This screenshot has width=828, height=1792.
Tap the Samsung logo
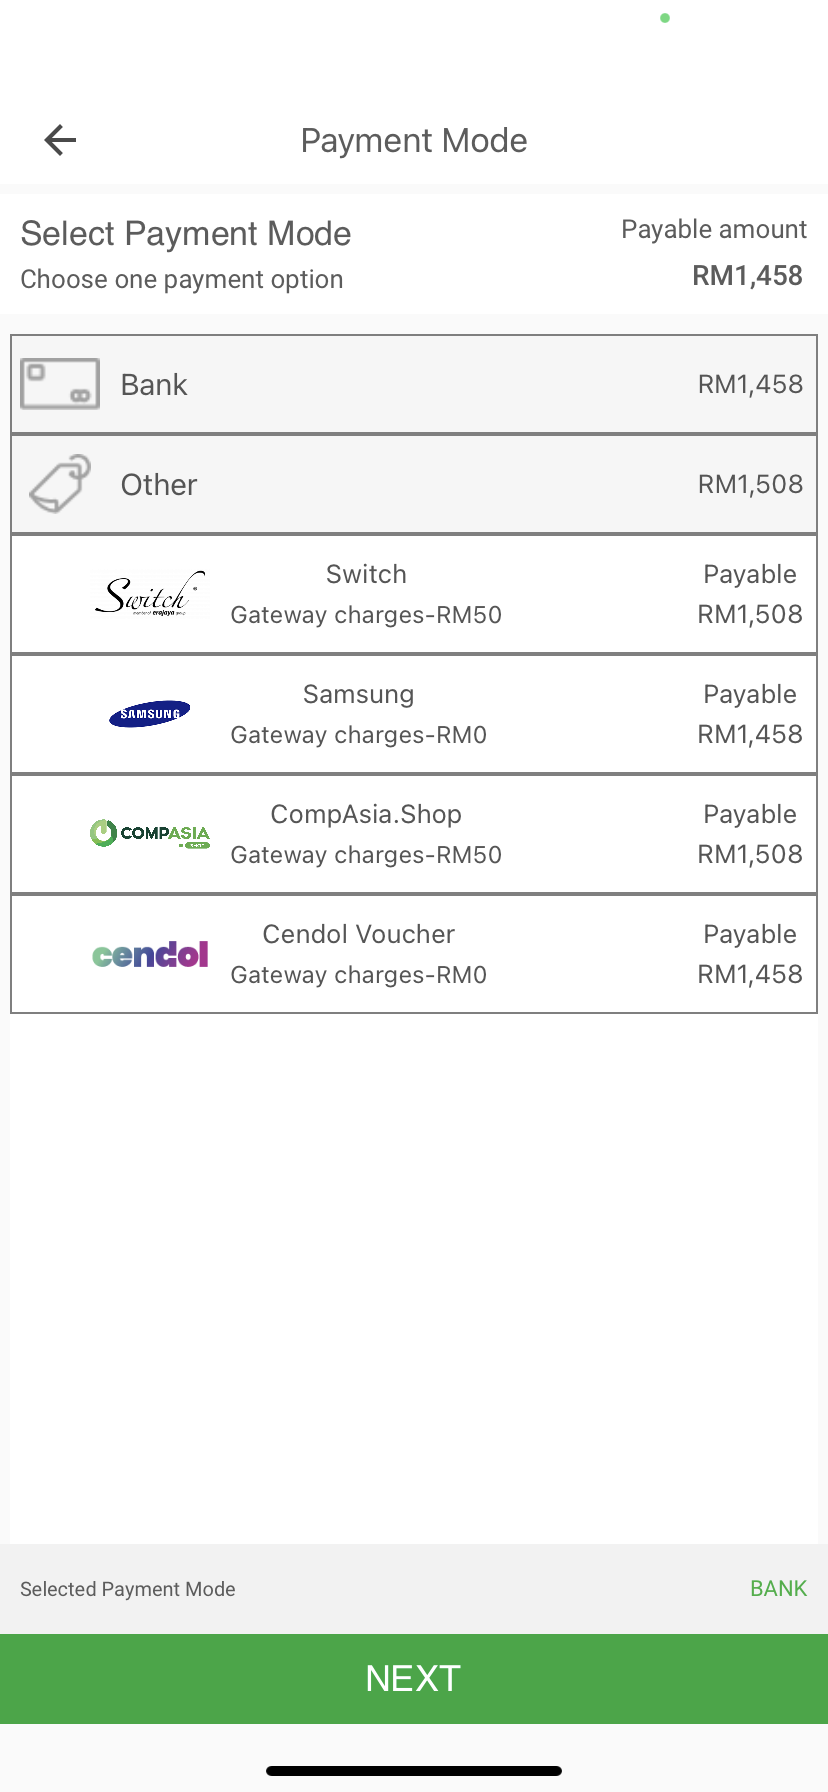point(150,714)
